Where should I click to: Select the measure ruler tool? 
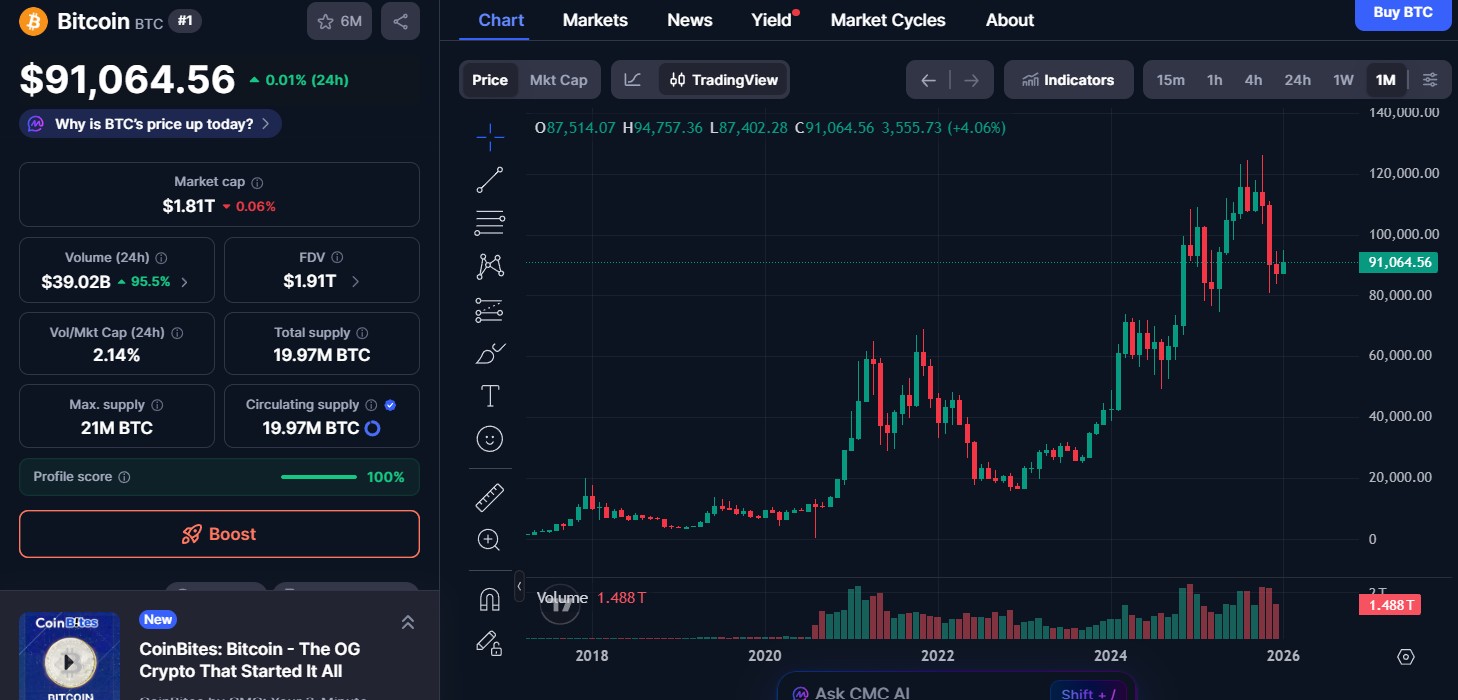(489, 496)
